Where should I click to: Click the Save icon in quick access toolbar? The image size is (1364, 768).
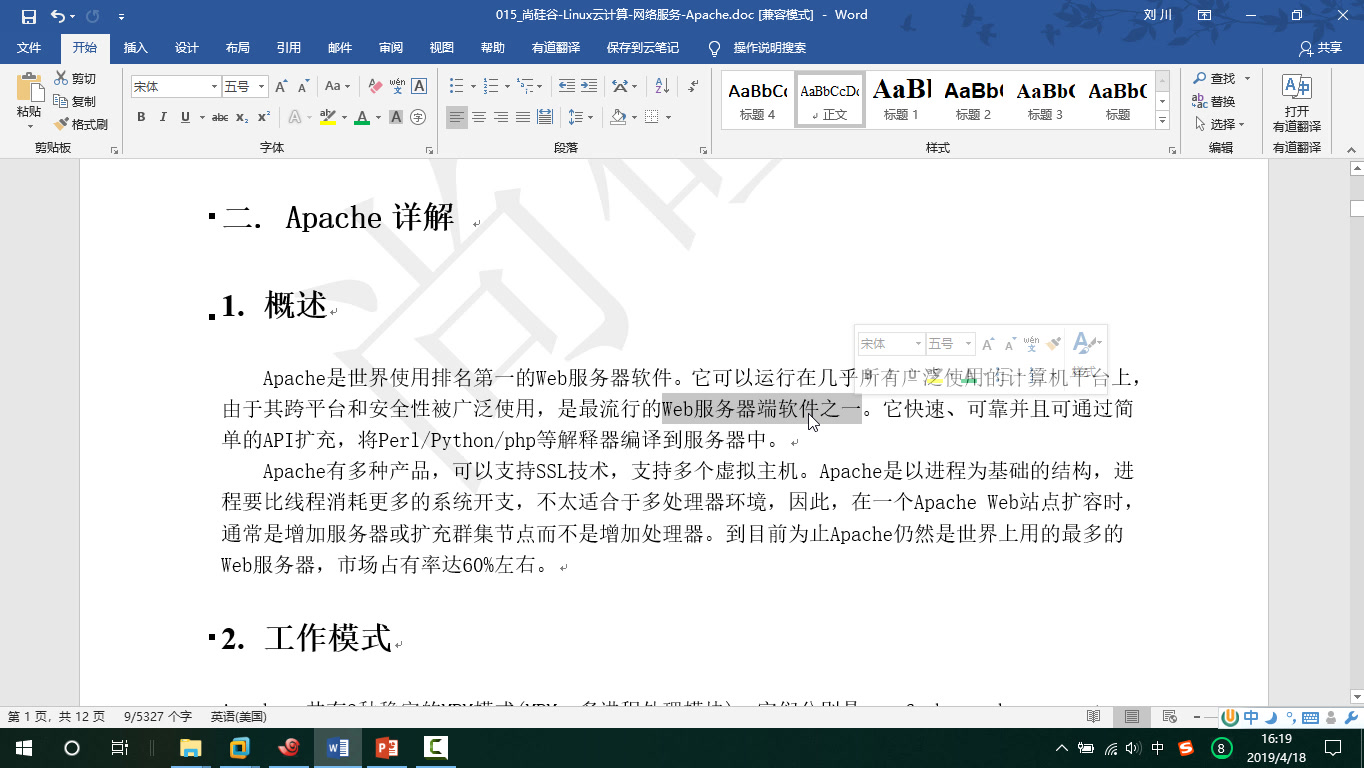point(28,16)
